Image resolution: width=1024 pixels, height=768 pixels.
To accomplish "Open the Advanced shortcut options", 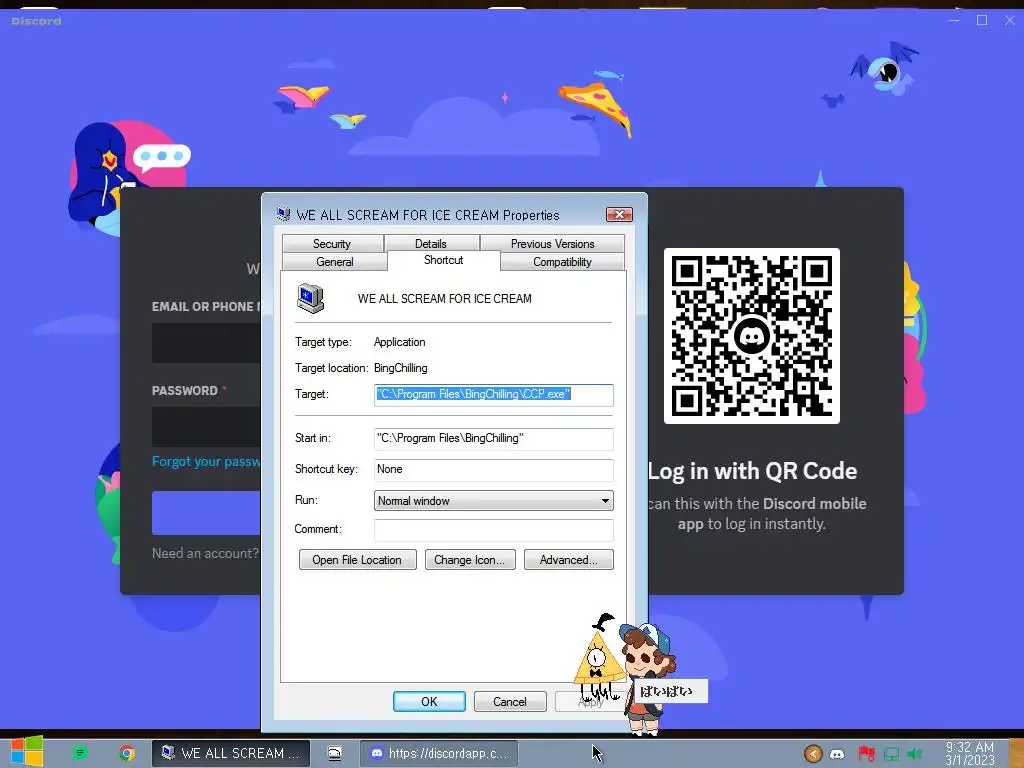I will 568,560.
